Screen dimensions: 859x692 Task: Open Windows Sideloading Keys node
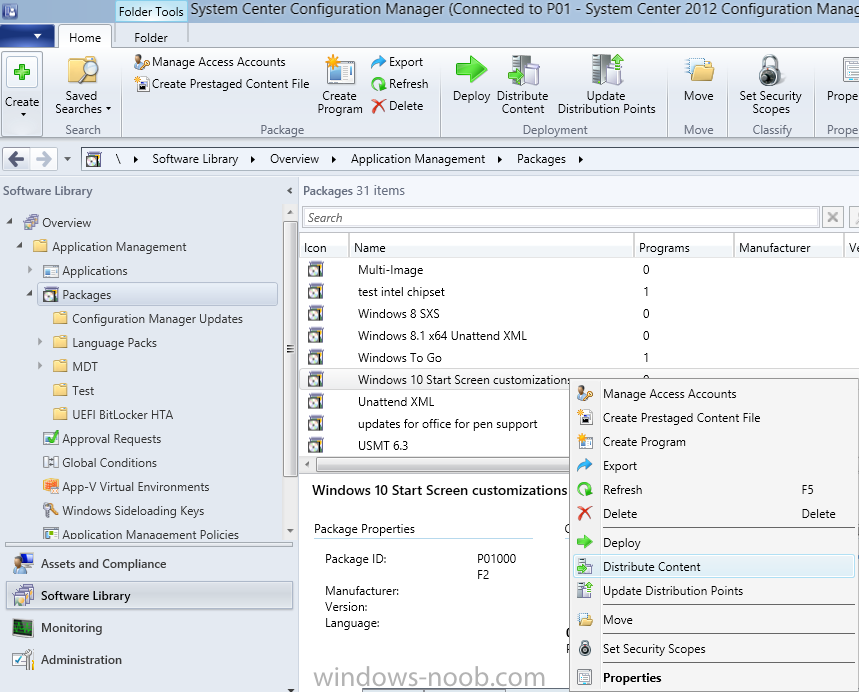pos(124,511)
